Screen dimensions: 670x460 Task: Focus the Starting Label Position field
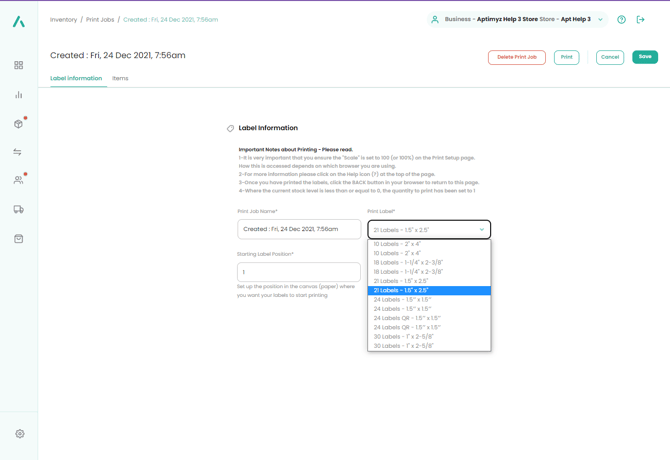[298, 272]
